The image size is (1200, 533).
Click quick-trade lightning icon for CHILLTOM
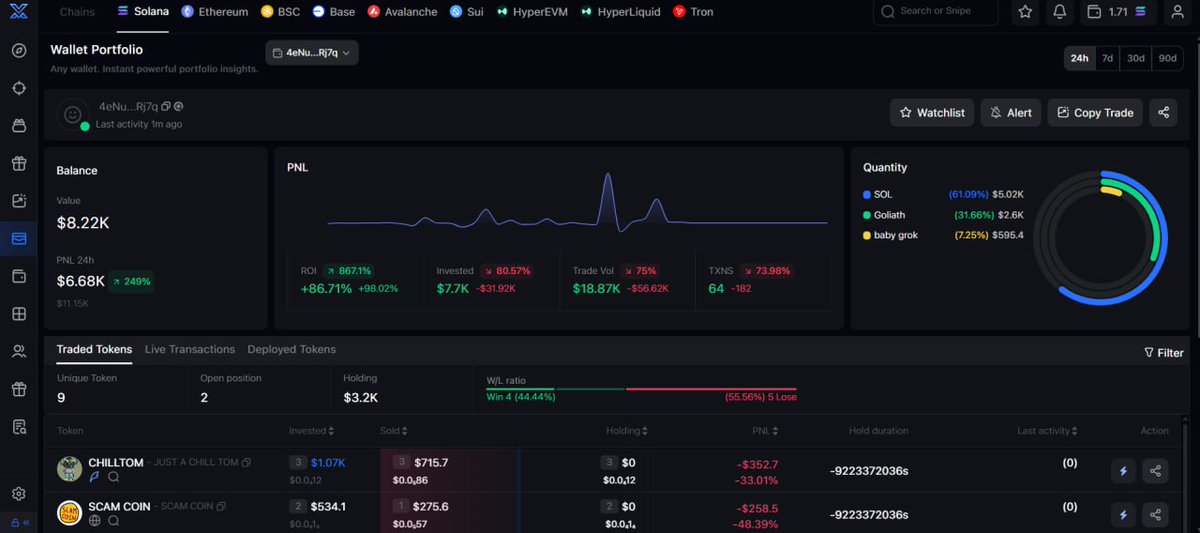click(x=1123, y=470)
